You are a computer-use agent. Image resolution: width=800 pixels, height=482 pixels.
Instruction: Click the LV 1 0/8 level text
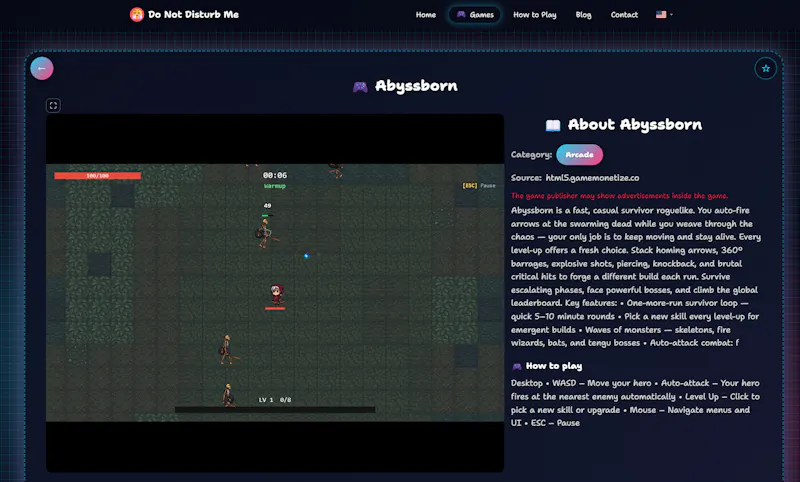coord(274,400)
